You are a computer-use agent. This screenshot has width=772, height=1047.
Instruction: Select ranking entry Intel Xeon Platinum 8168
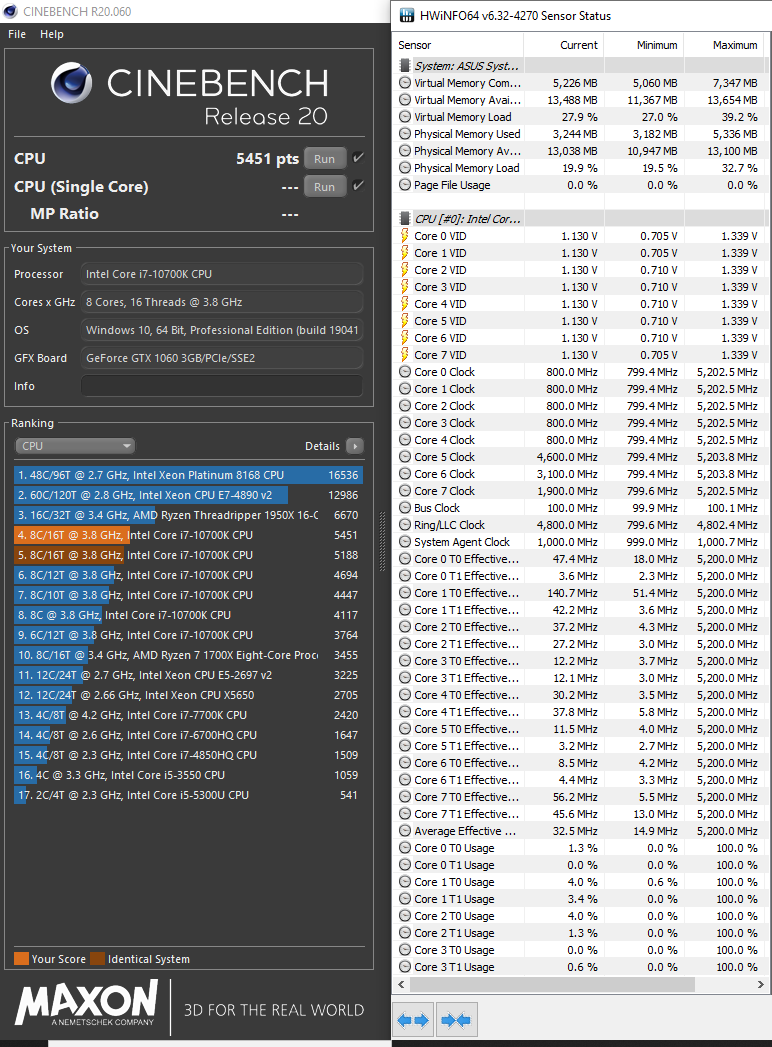pyautogui.click(x=188, y=475)
